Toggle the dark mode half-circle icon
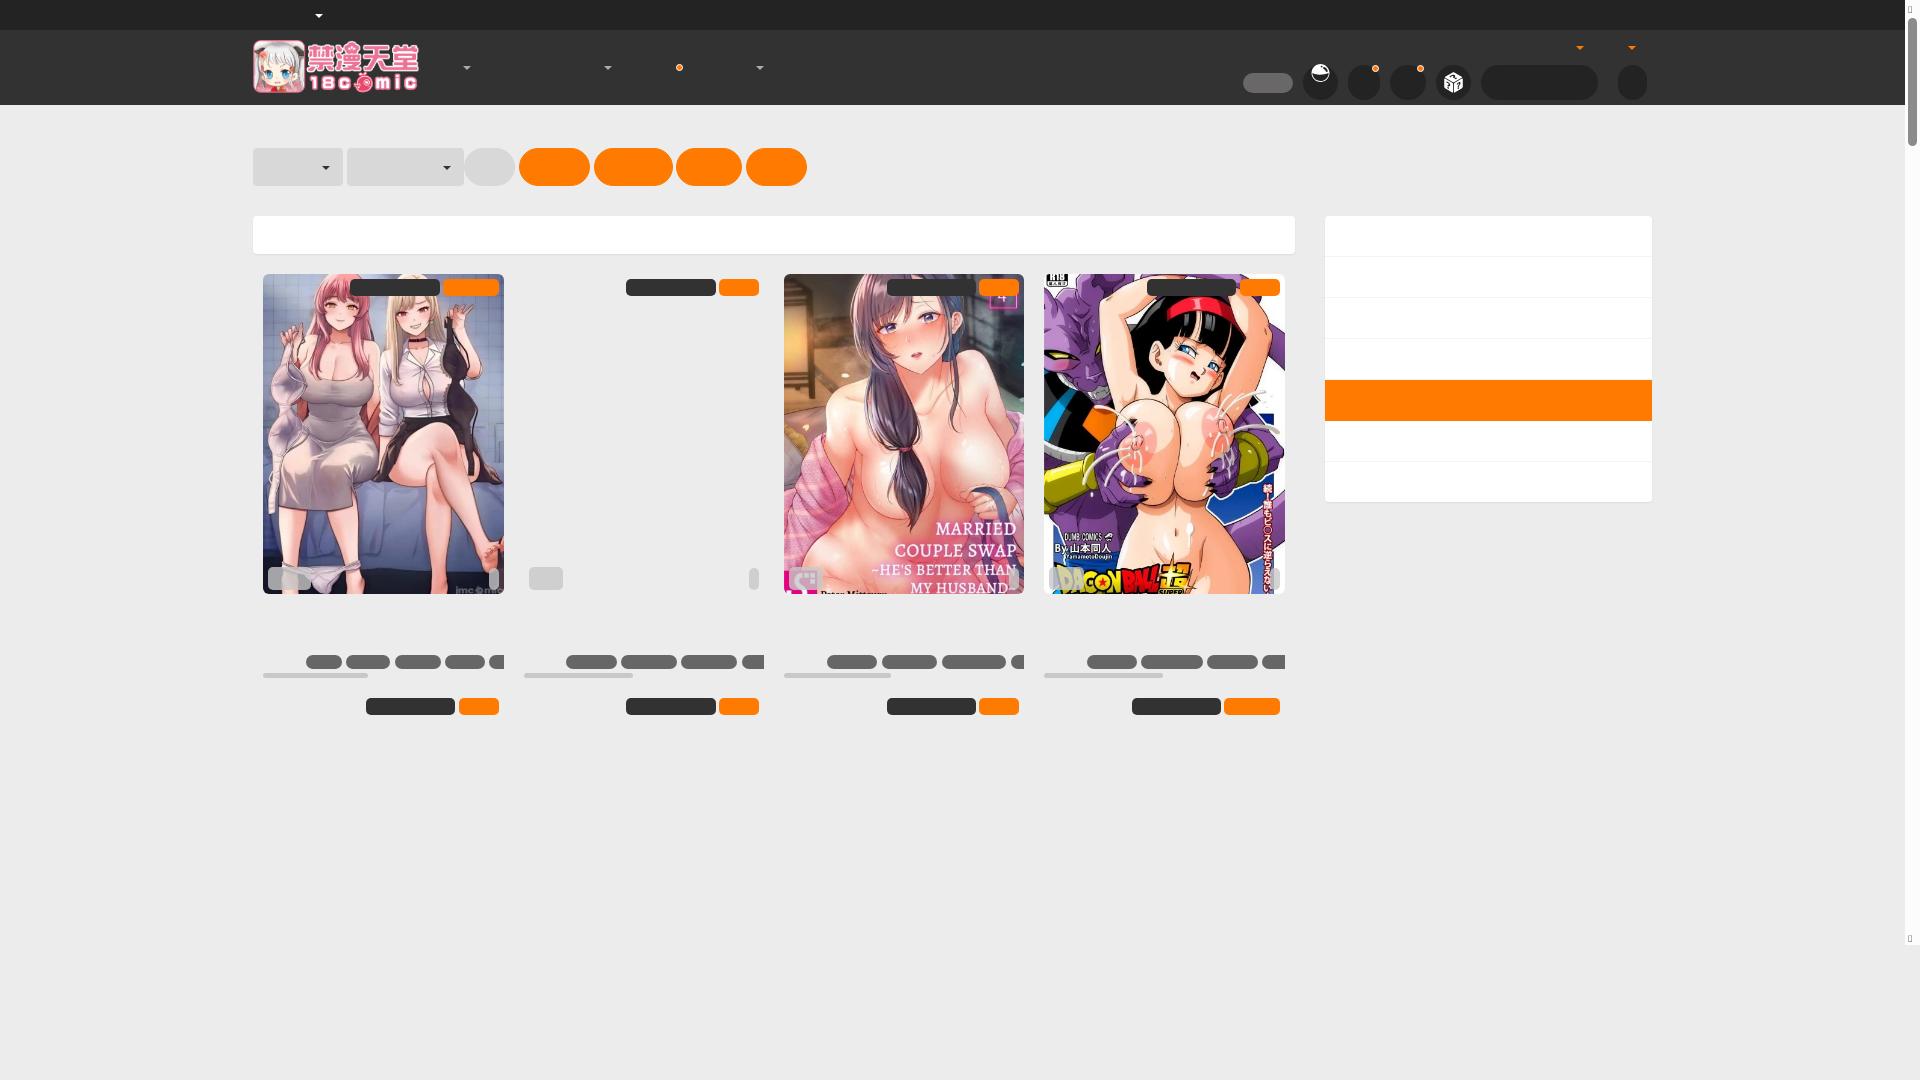This screenshot has width=1920, height=1080. point(1320,82)
